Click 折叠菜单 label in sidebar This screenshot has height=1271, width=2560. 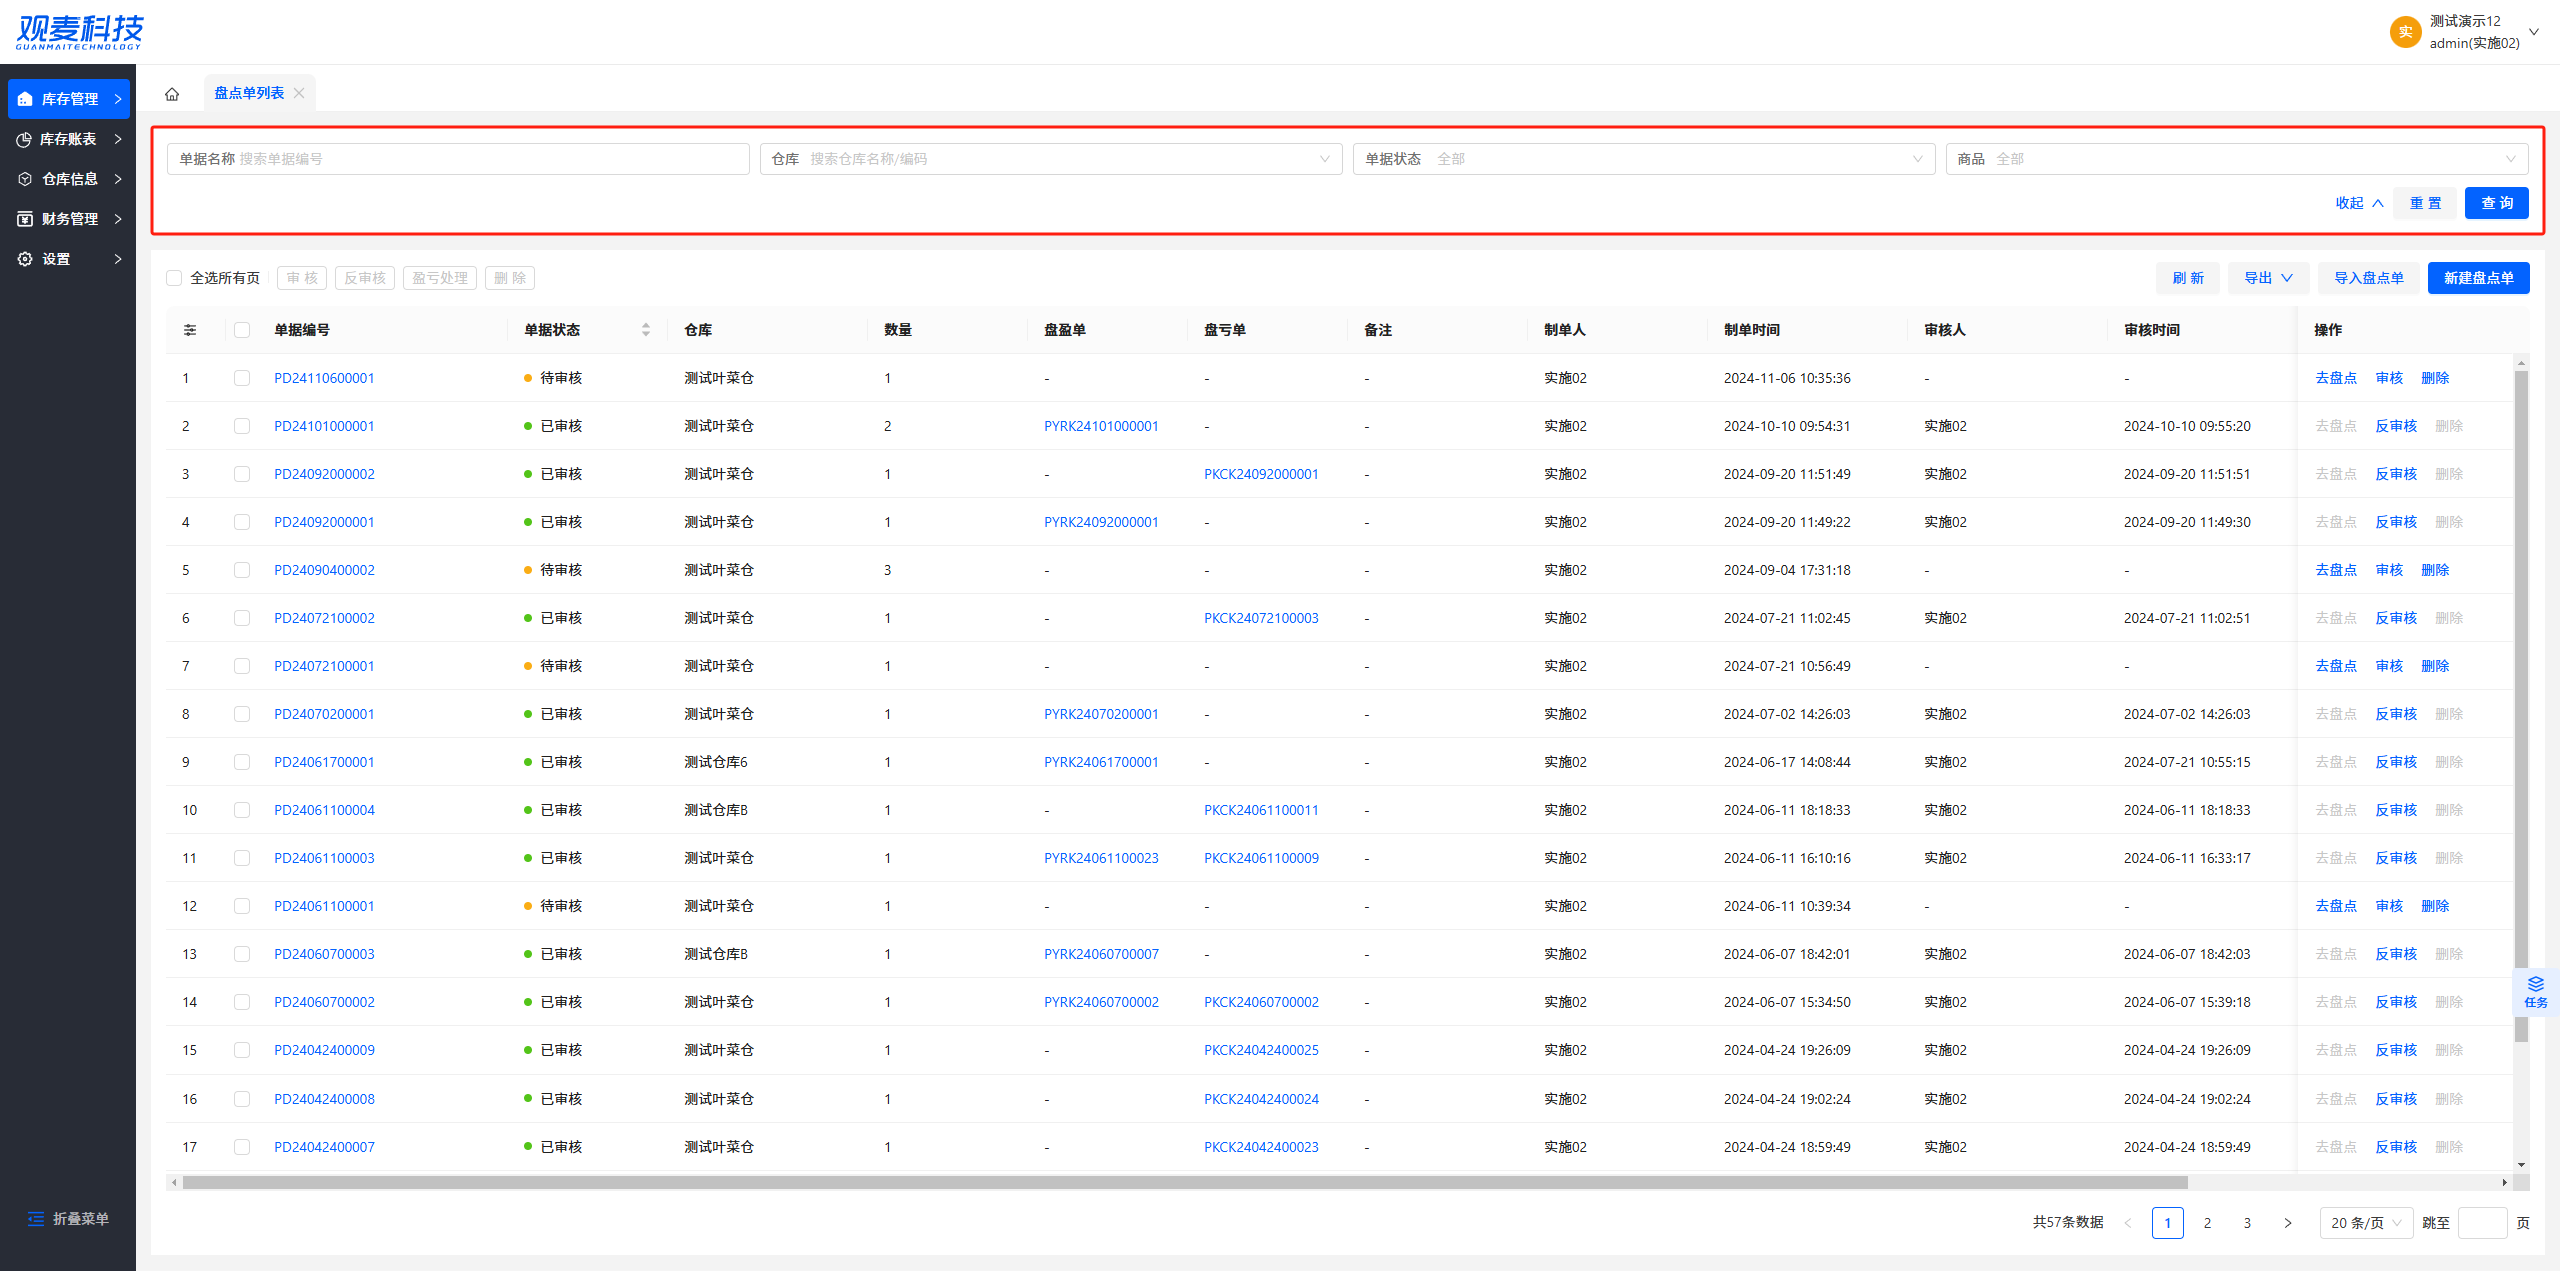click(x=81, y=1219)
